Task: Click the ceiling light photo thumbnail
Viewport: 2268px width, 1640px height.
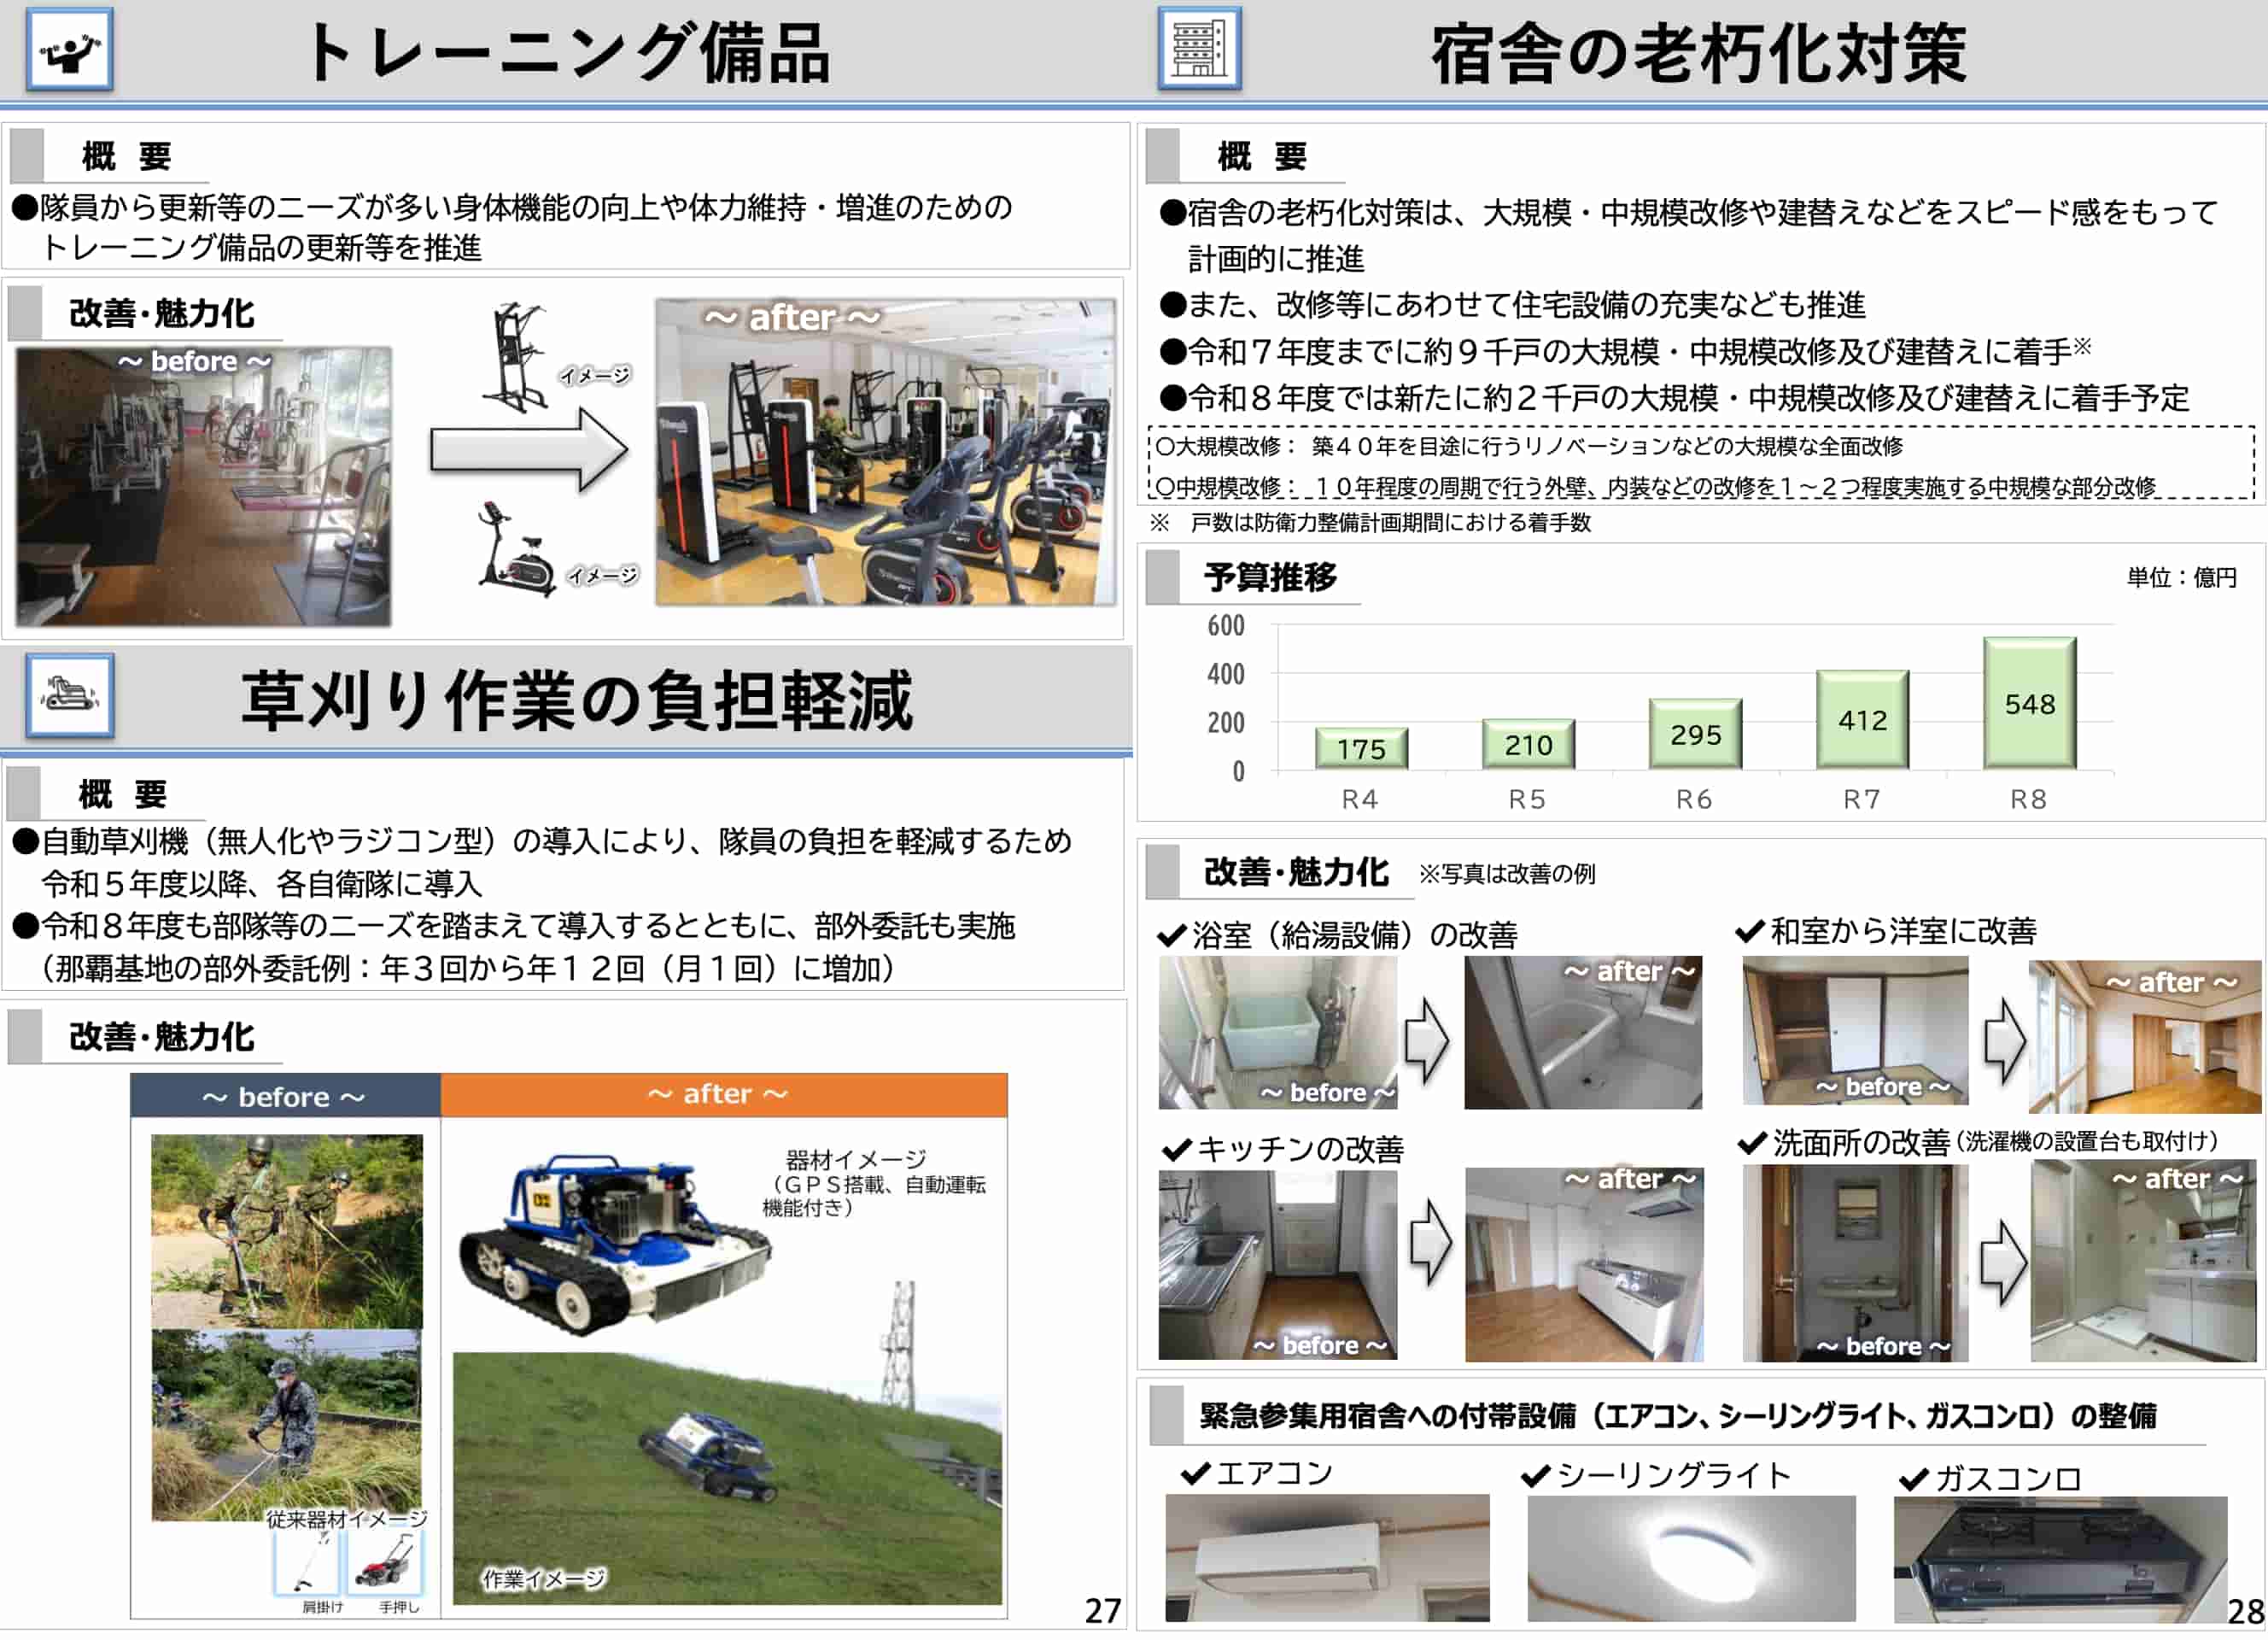Action: [1691, 1558]
